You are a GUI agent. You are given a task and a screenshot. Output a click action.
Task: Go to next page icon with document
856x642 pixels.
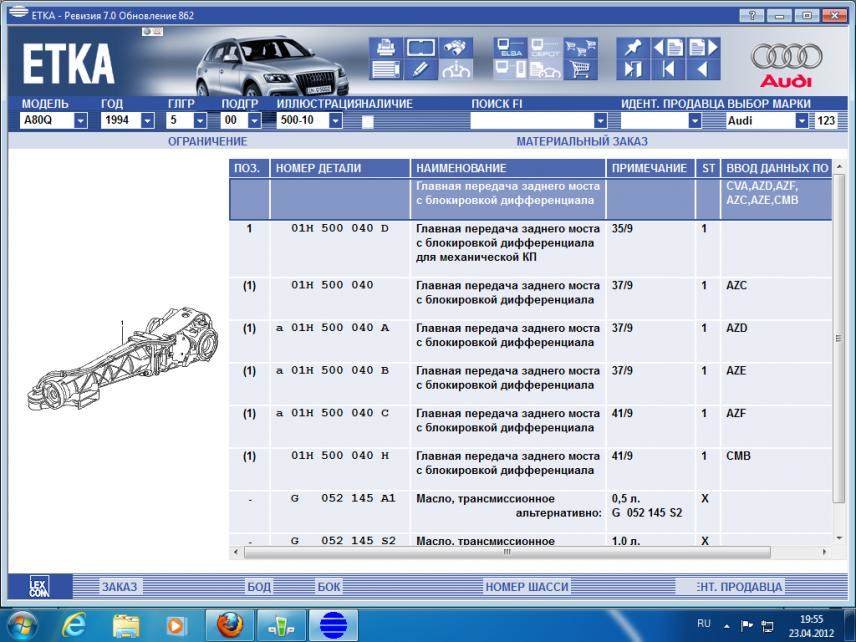[x=703, y=47]
